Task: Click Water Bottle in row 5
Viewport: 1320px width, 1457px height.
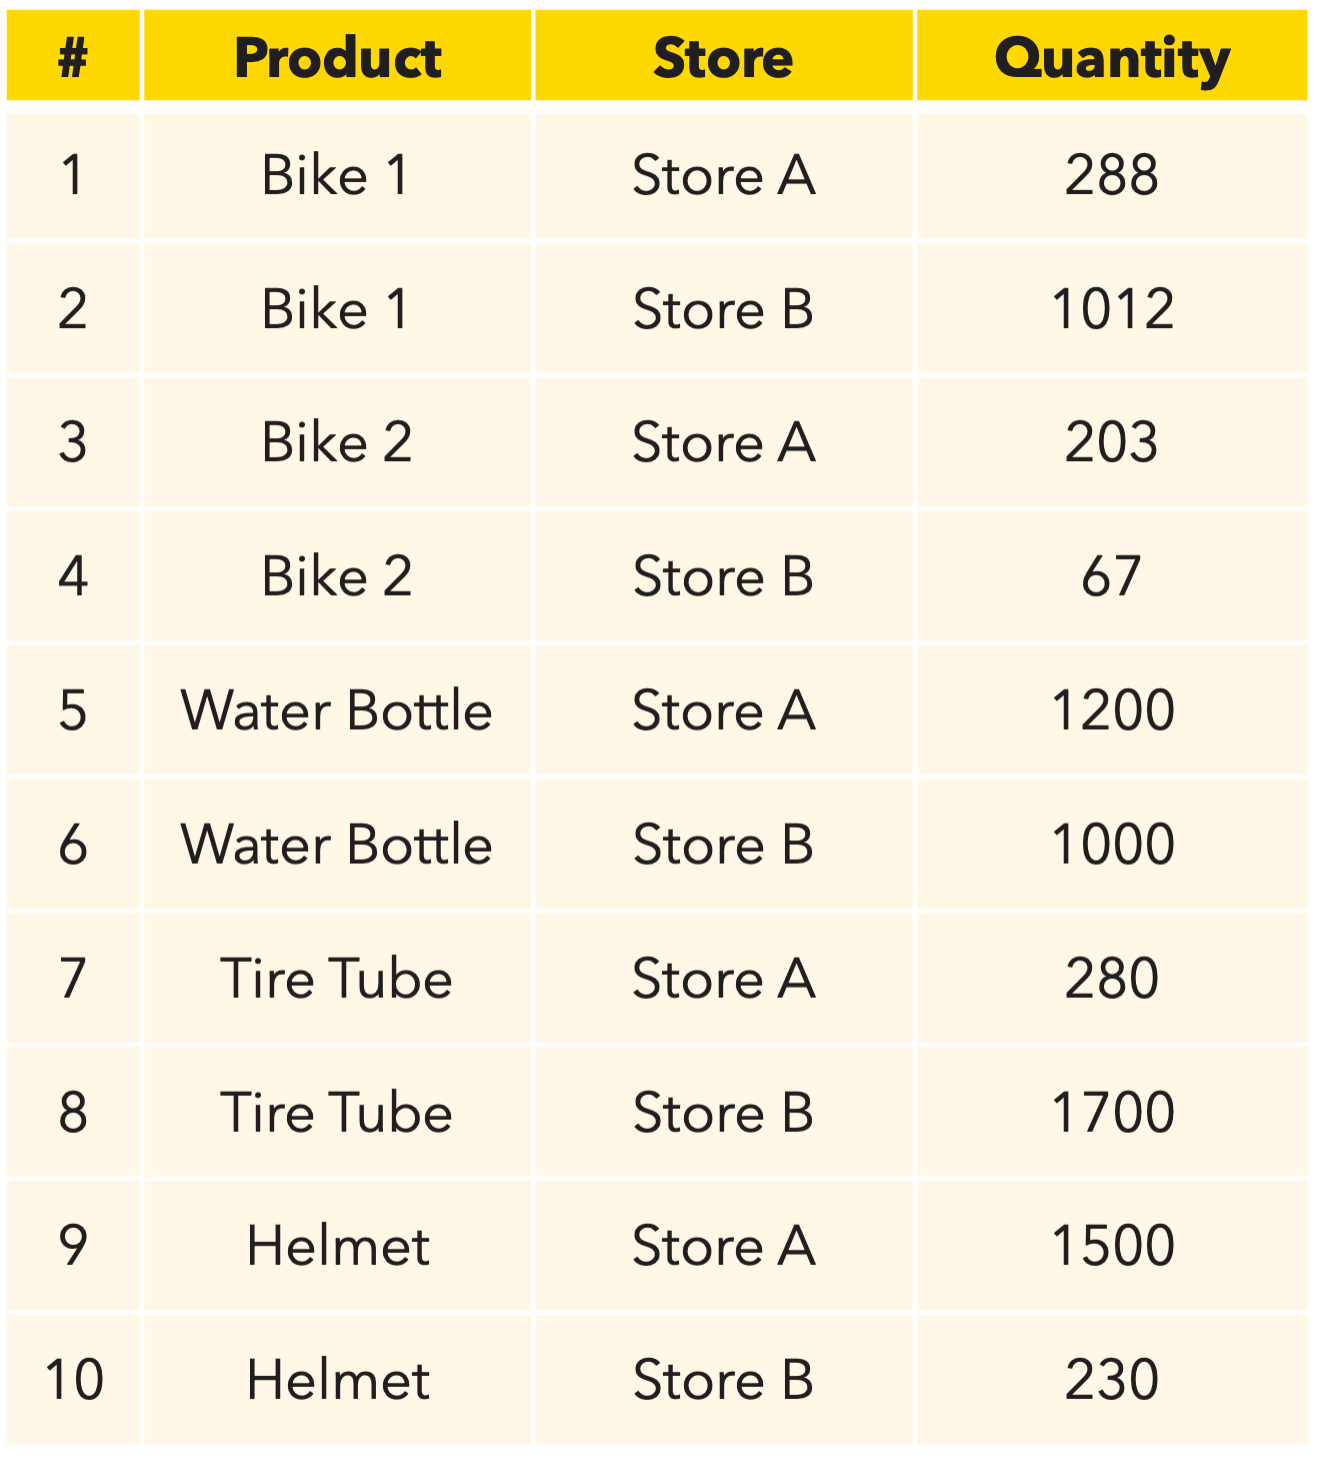Action: tap(337, 711)
